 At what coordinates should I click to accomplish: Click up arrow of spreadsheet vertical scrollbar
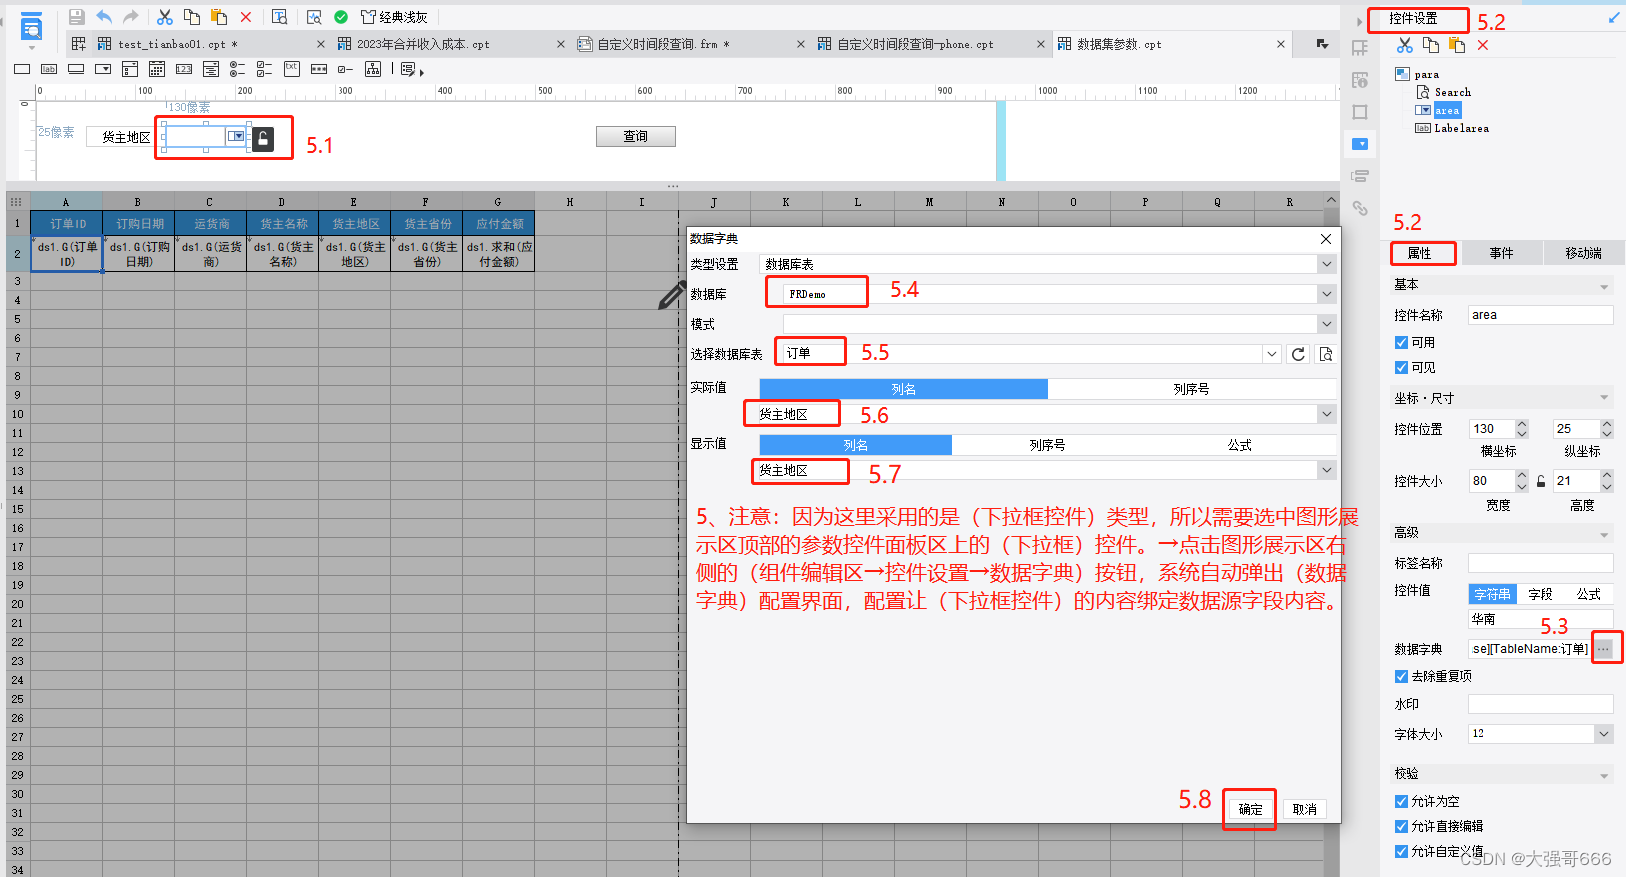[x=1331, y=201]
